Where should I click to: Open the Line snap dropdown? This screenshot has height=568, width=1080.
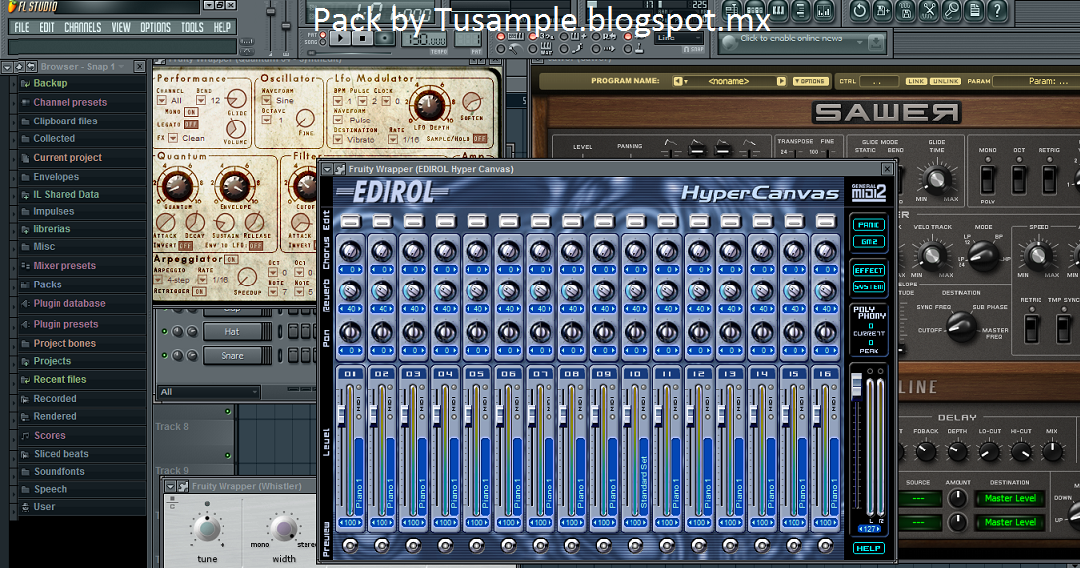[x=678, y=38]
